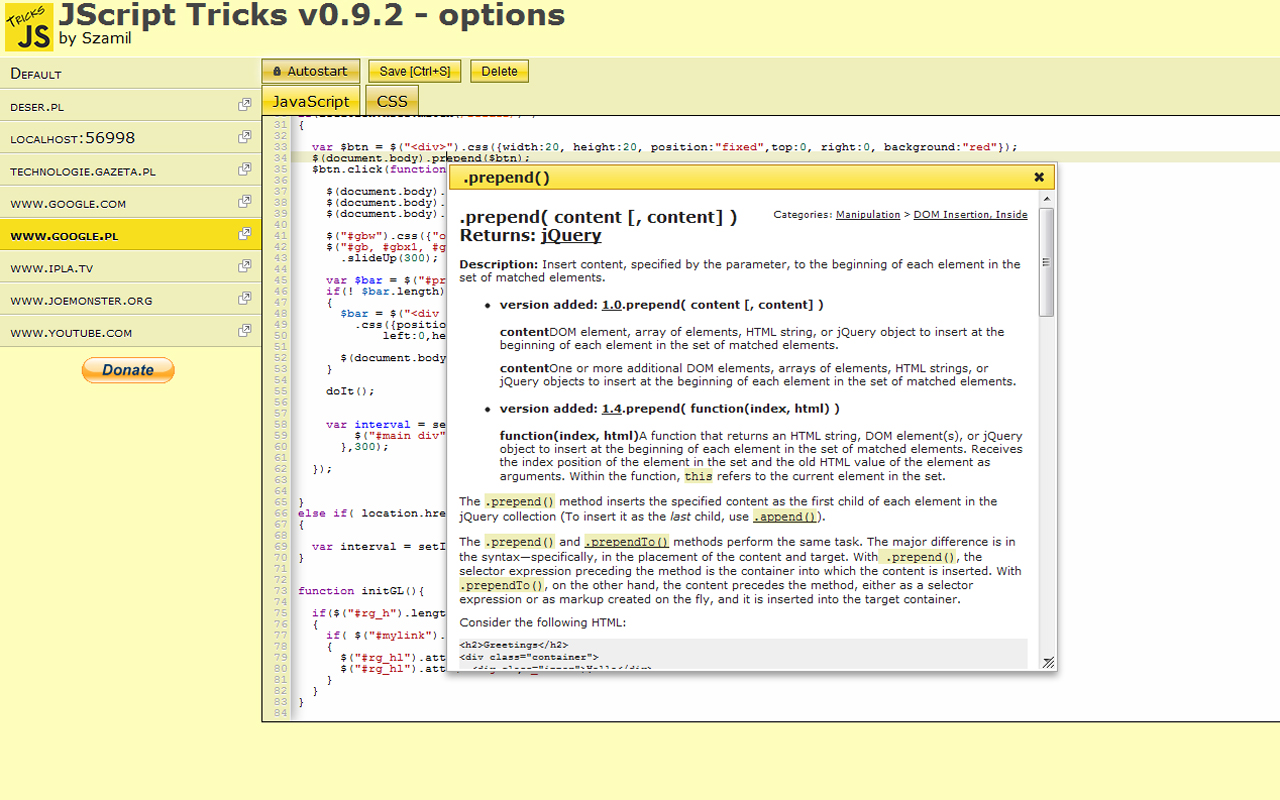Select www.google.pl site entry

130,235
